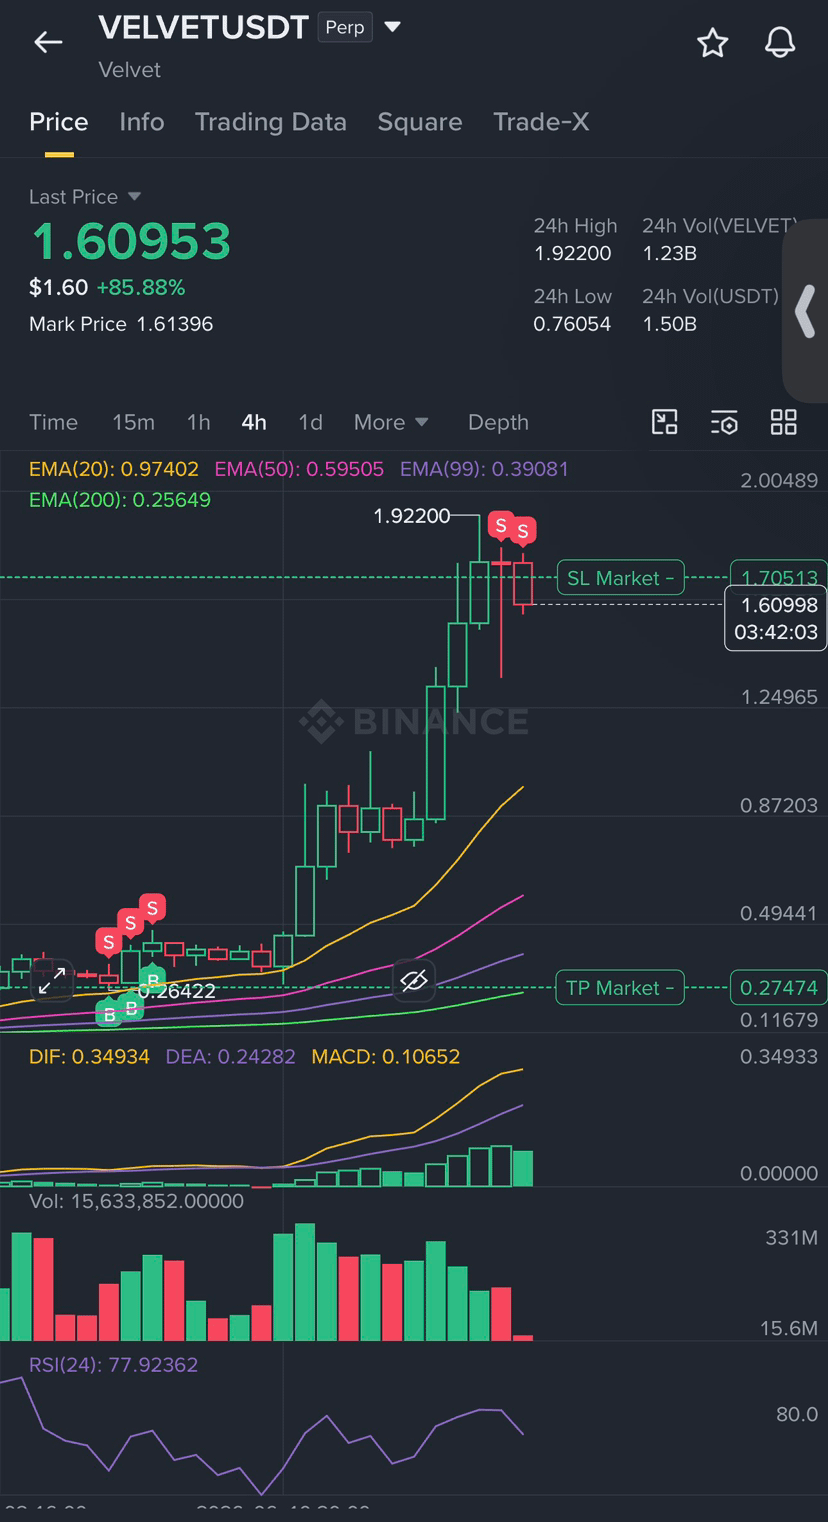
Task: Click the DEA 0.24282 label
Action: pyautogui.click(x=230, y=1057)
